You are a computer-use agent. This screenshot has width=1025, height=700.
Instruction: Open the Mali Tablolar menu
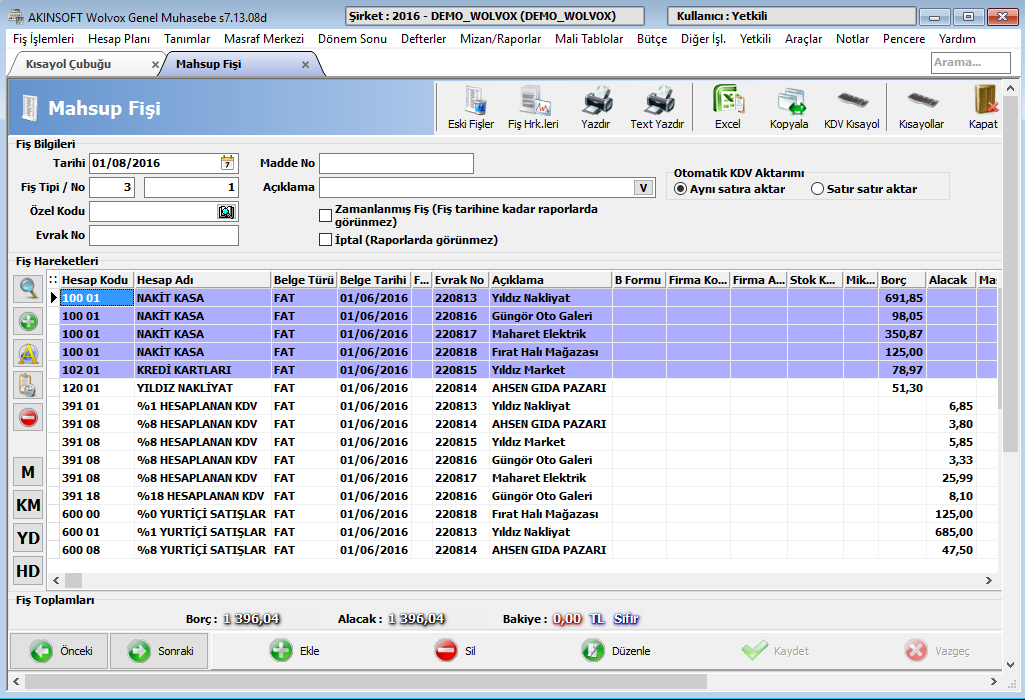click(589, 39)
